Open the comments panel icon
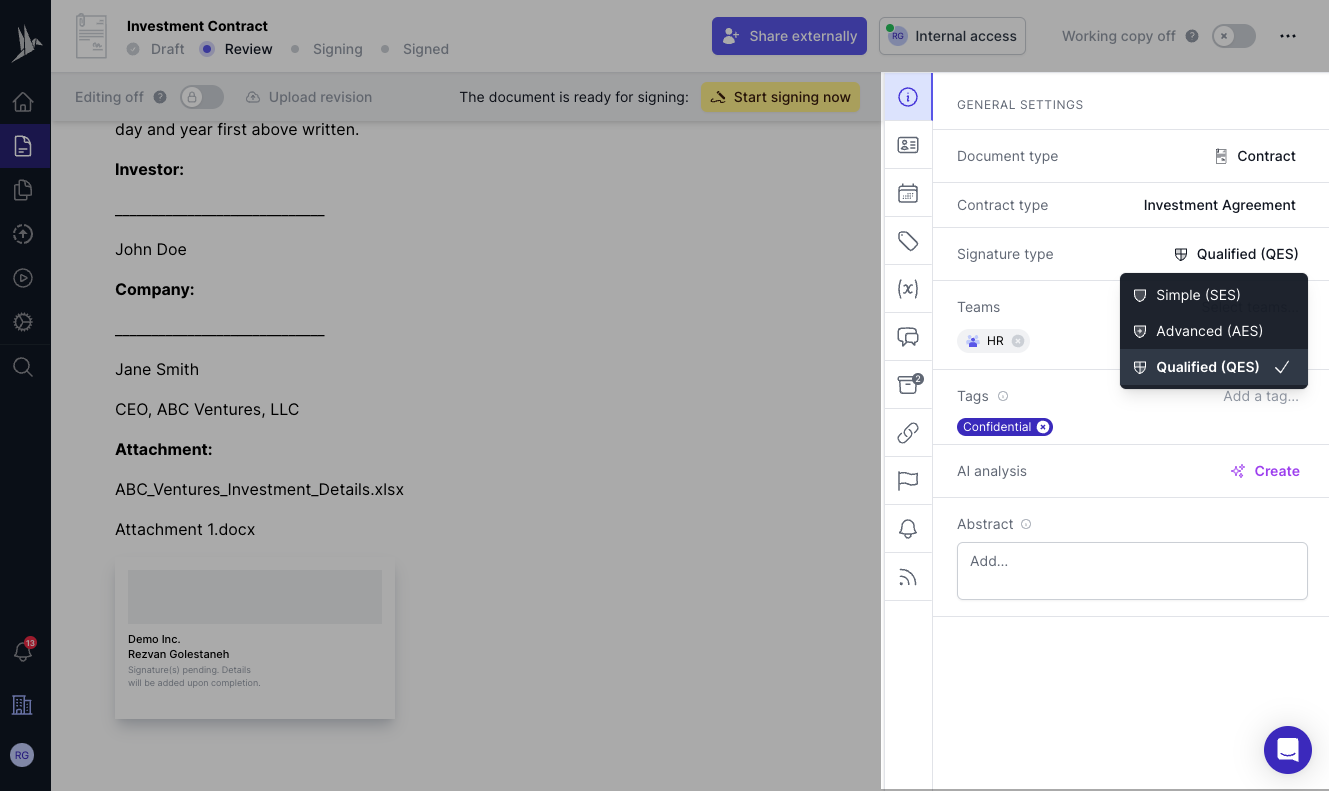The image size is (1329, 791). click(908, 337)
